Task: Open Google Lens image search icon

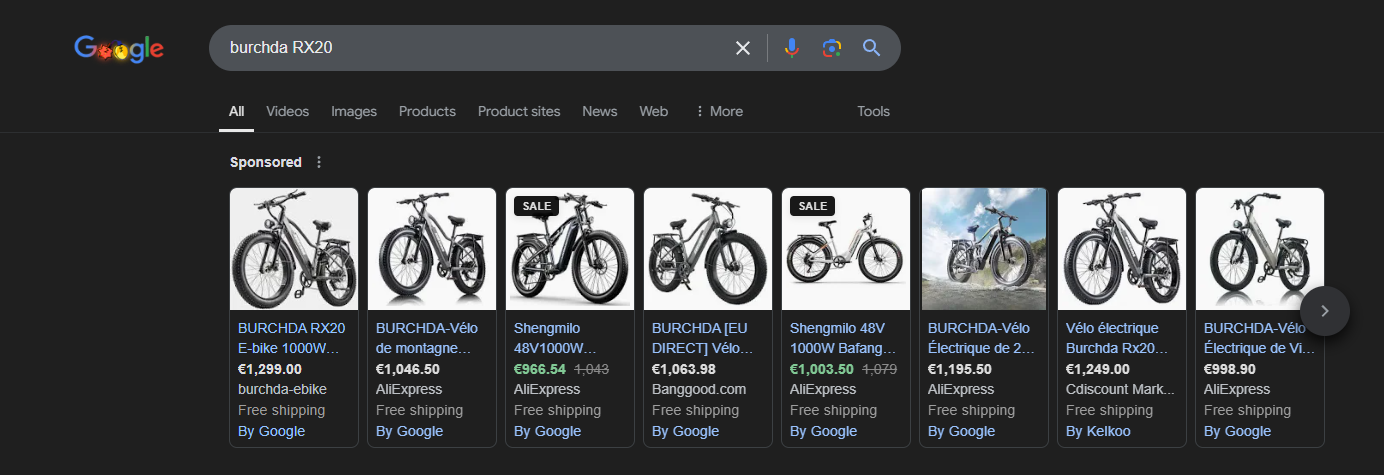Action: 832,48
